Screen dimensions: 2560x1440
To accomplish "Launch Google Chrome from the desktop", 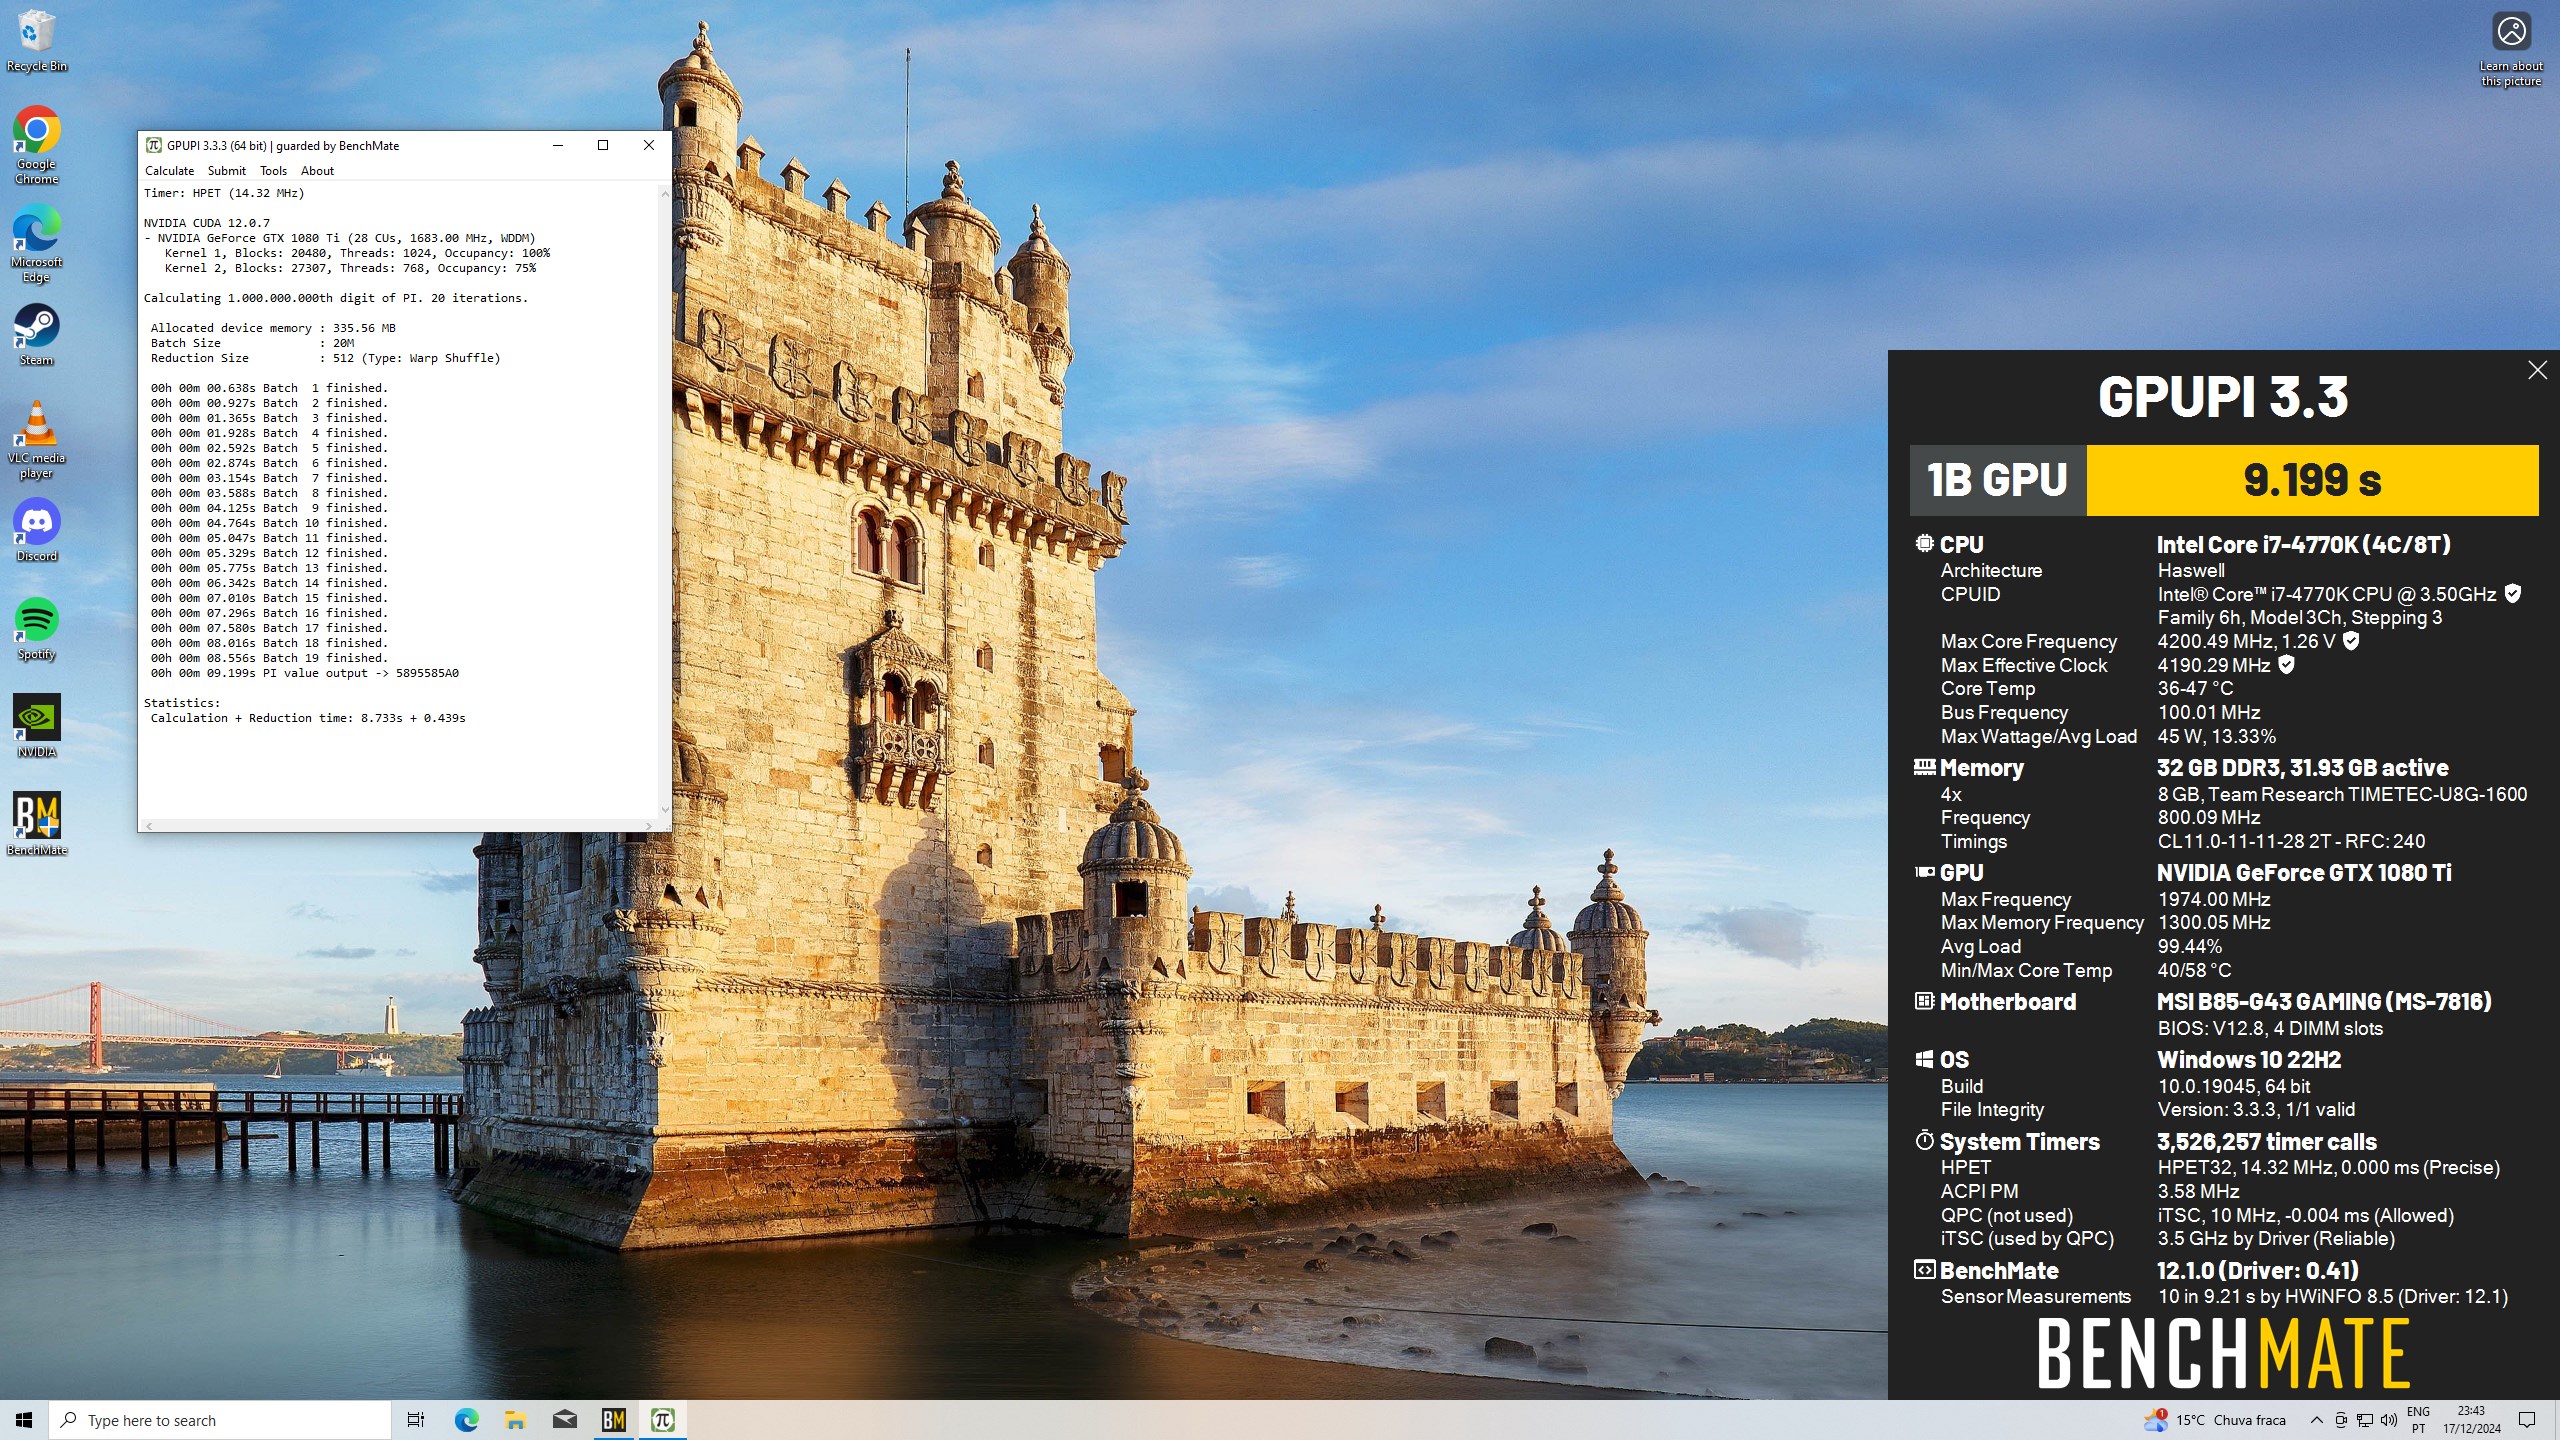I will [36, 145].
